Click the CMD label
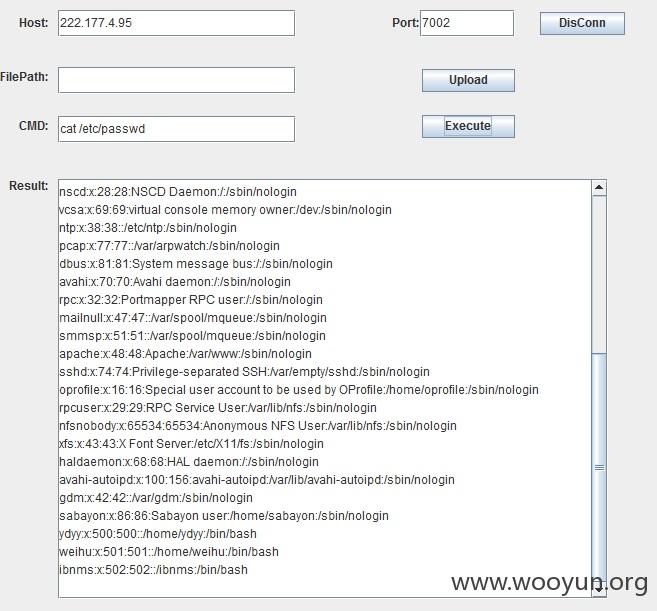 coord(34,126)
